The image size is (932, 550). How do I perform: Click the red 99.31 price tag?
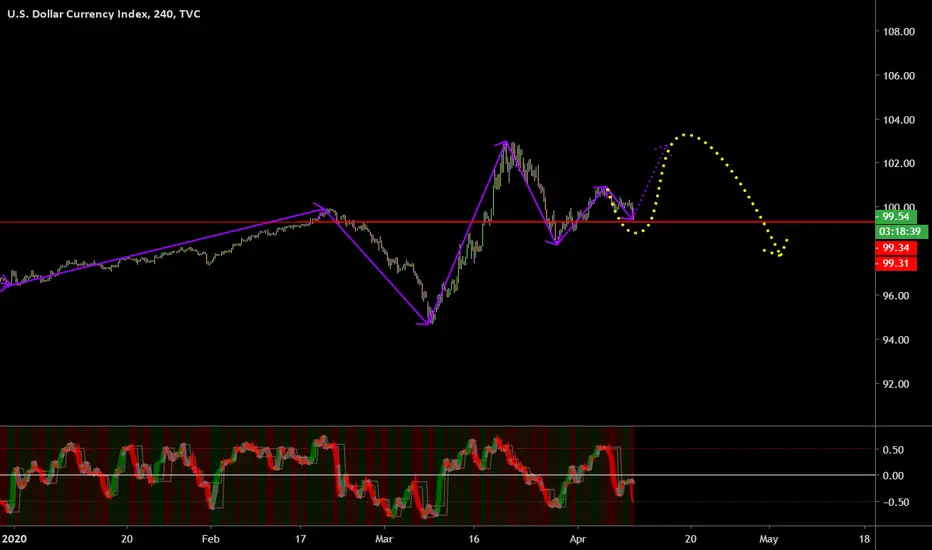click(896, 263)
